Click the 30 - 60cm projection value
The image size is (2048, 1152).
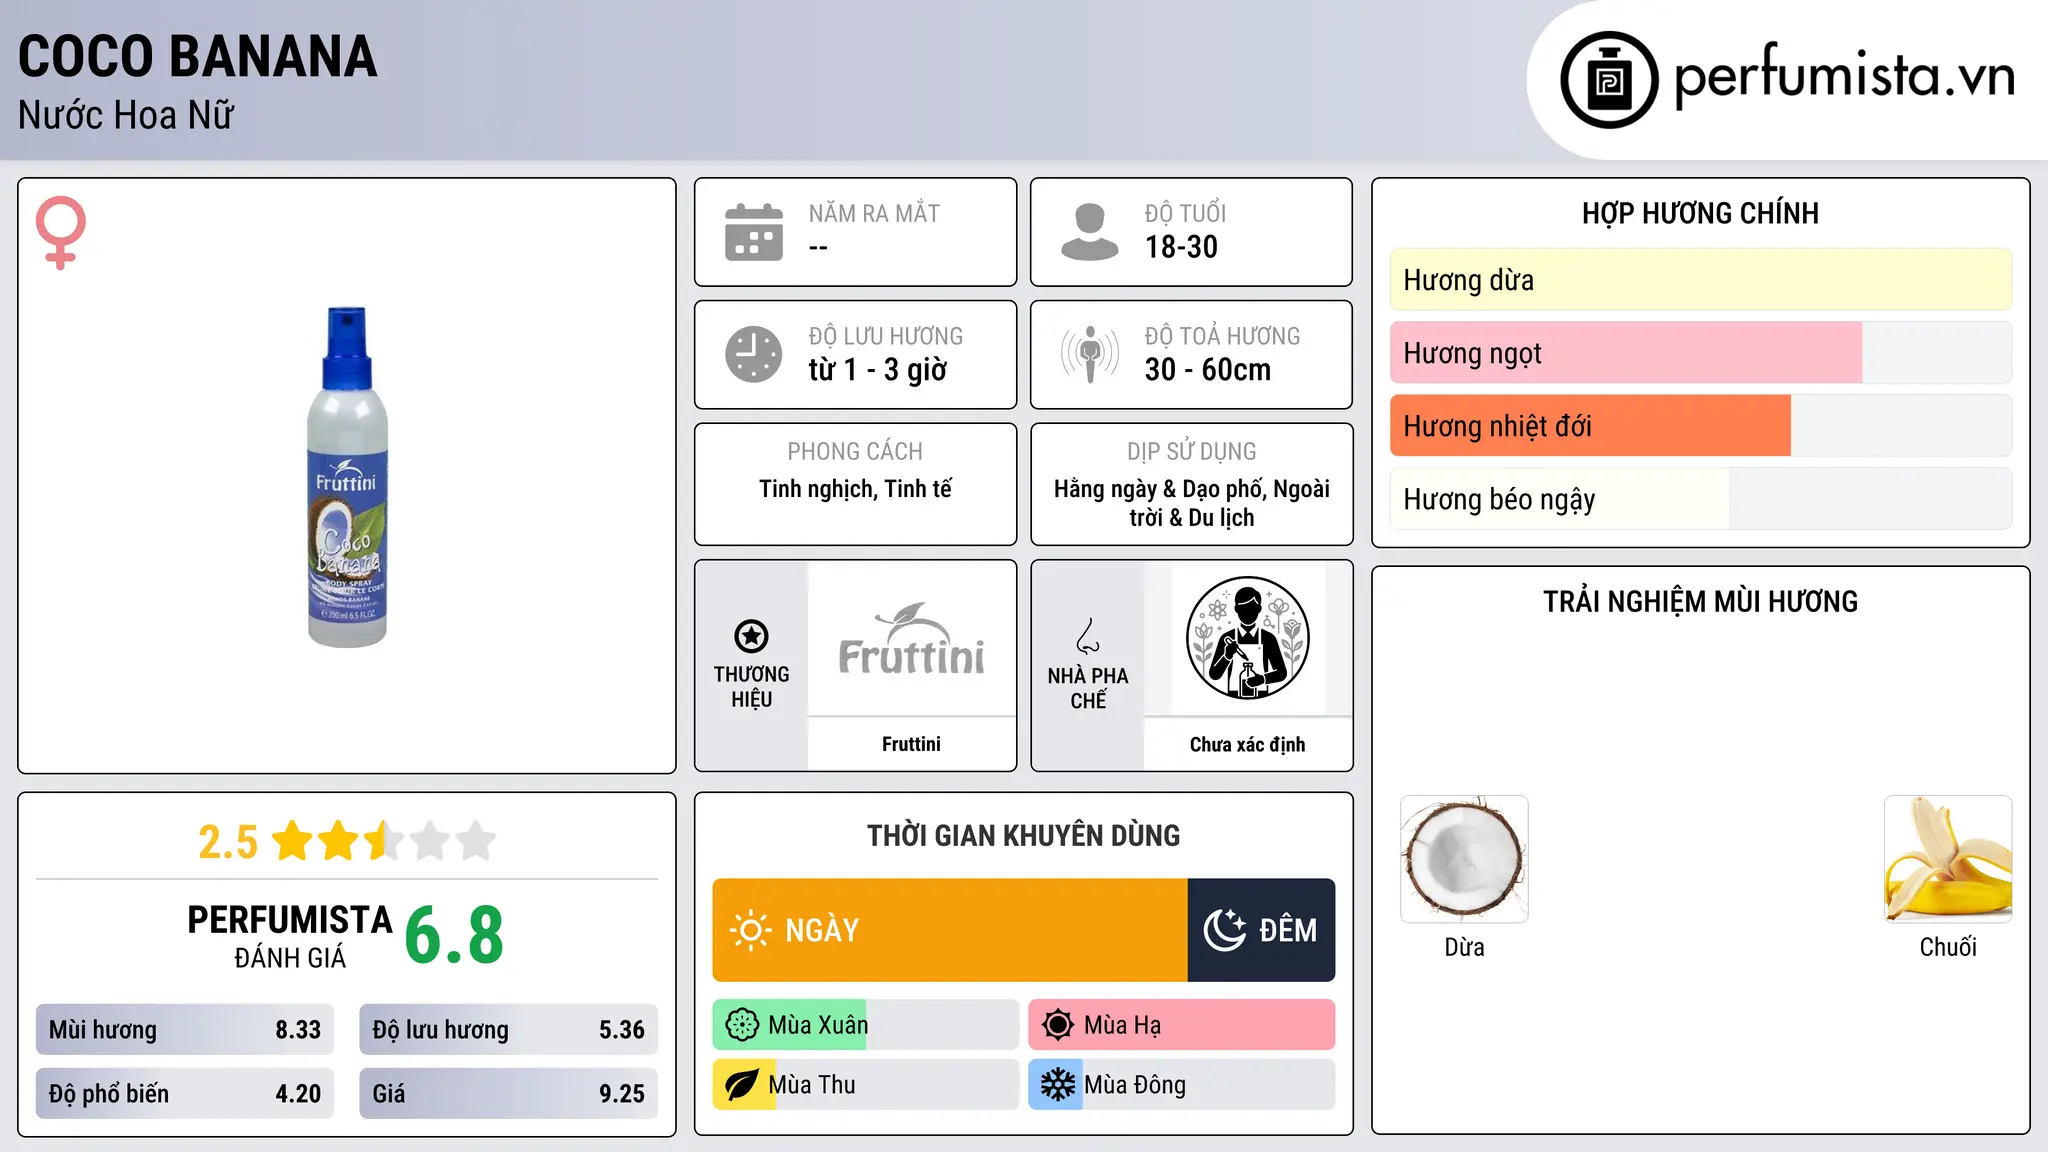[x=1208, y=370]
